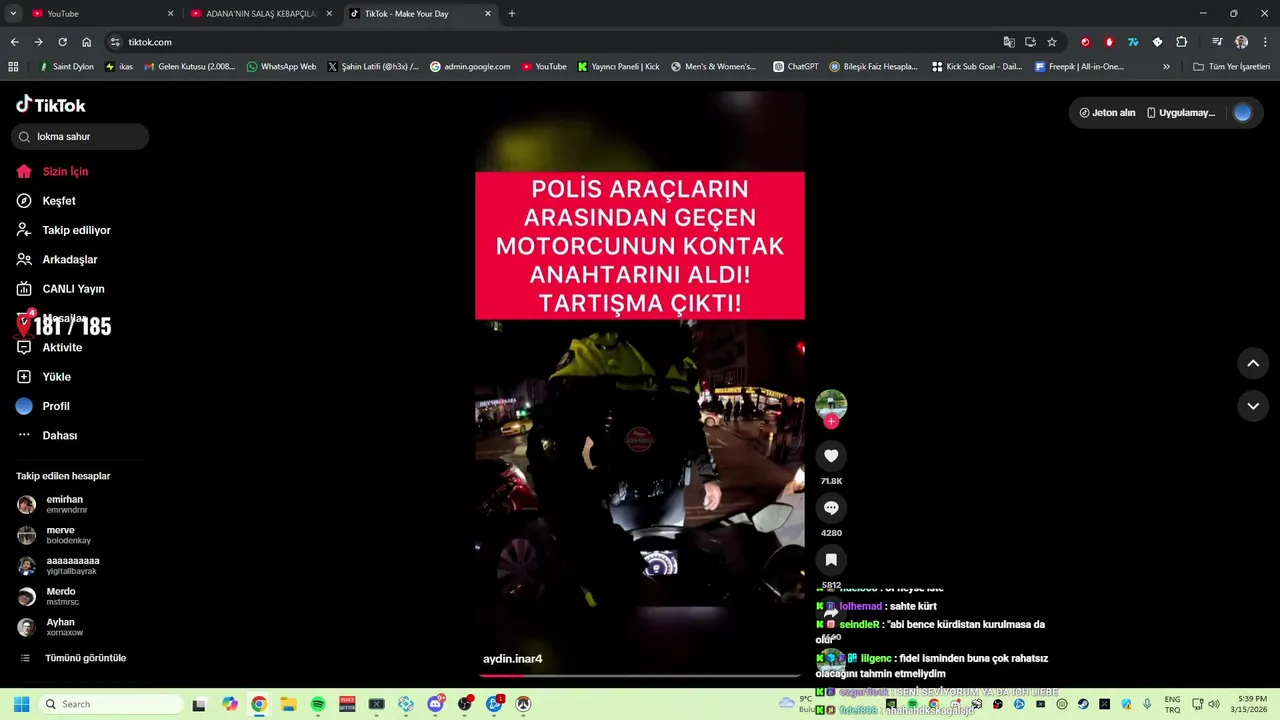
Task: Open the Windows Start menu
Action: (21, 704)
